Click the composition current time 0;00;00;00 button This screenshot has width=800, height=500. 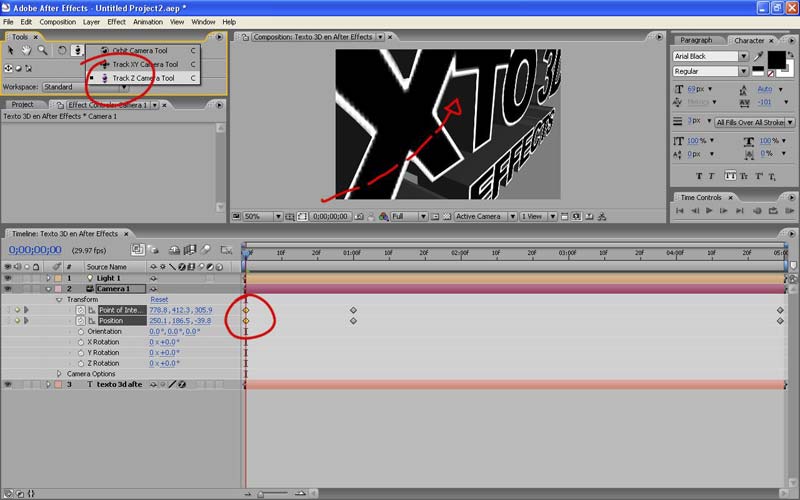click(x=330, y=216)
